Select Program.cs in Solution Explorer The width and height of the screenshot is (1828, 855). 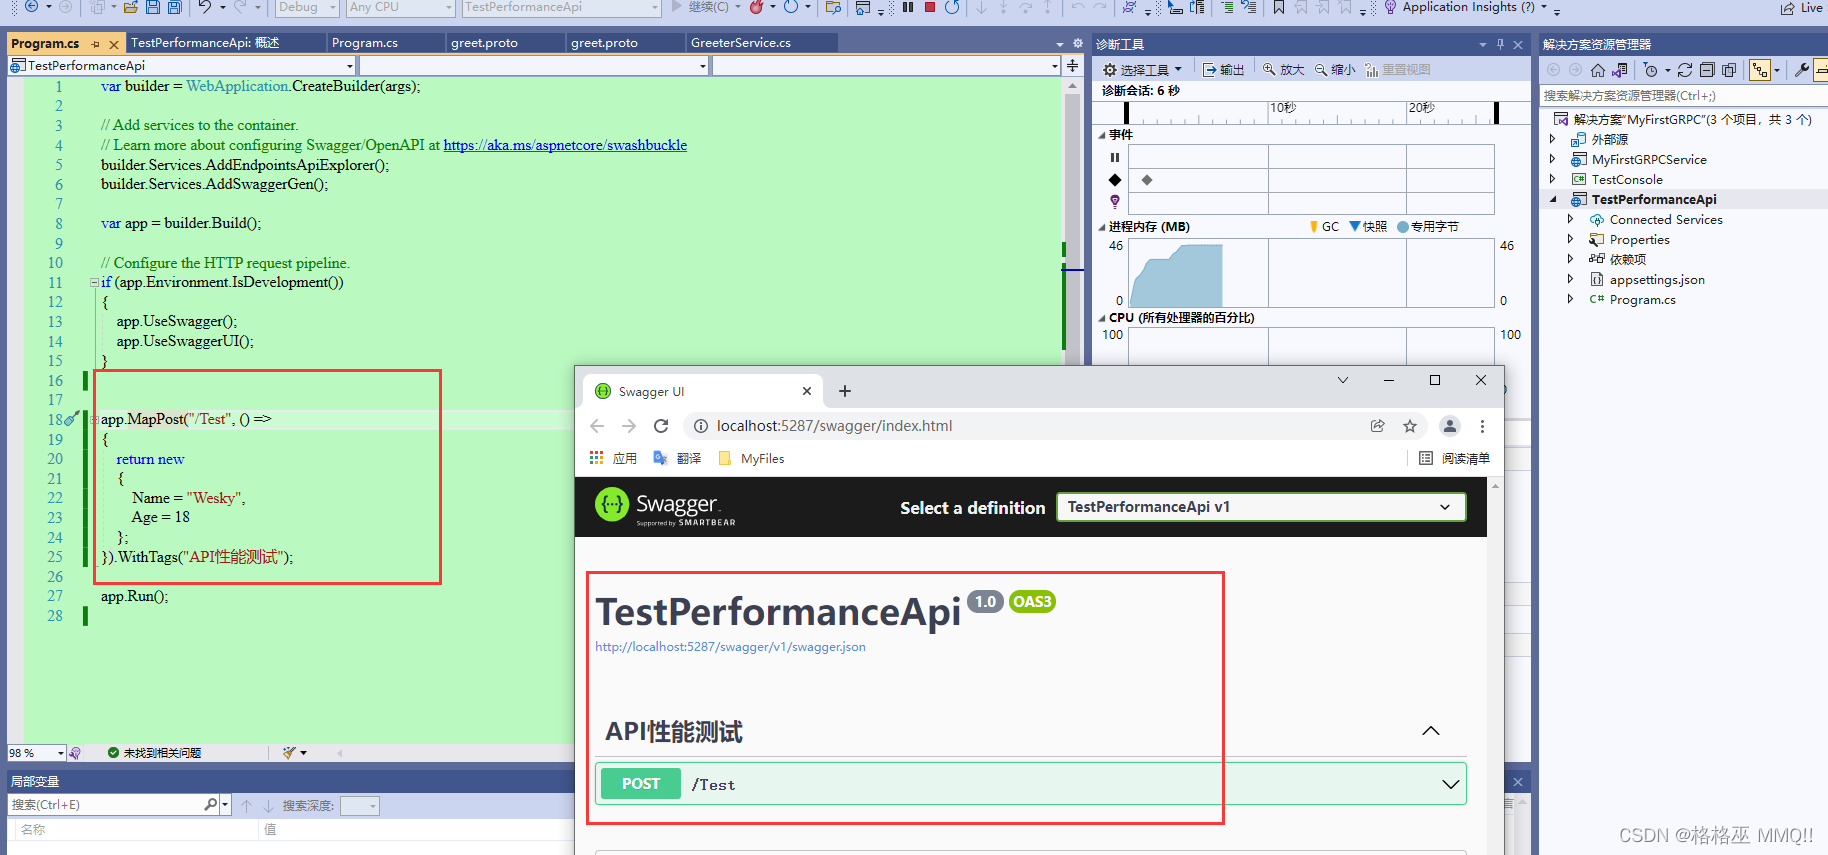coord(1642,299)
